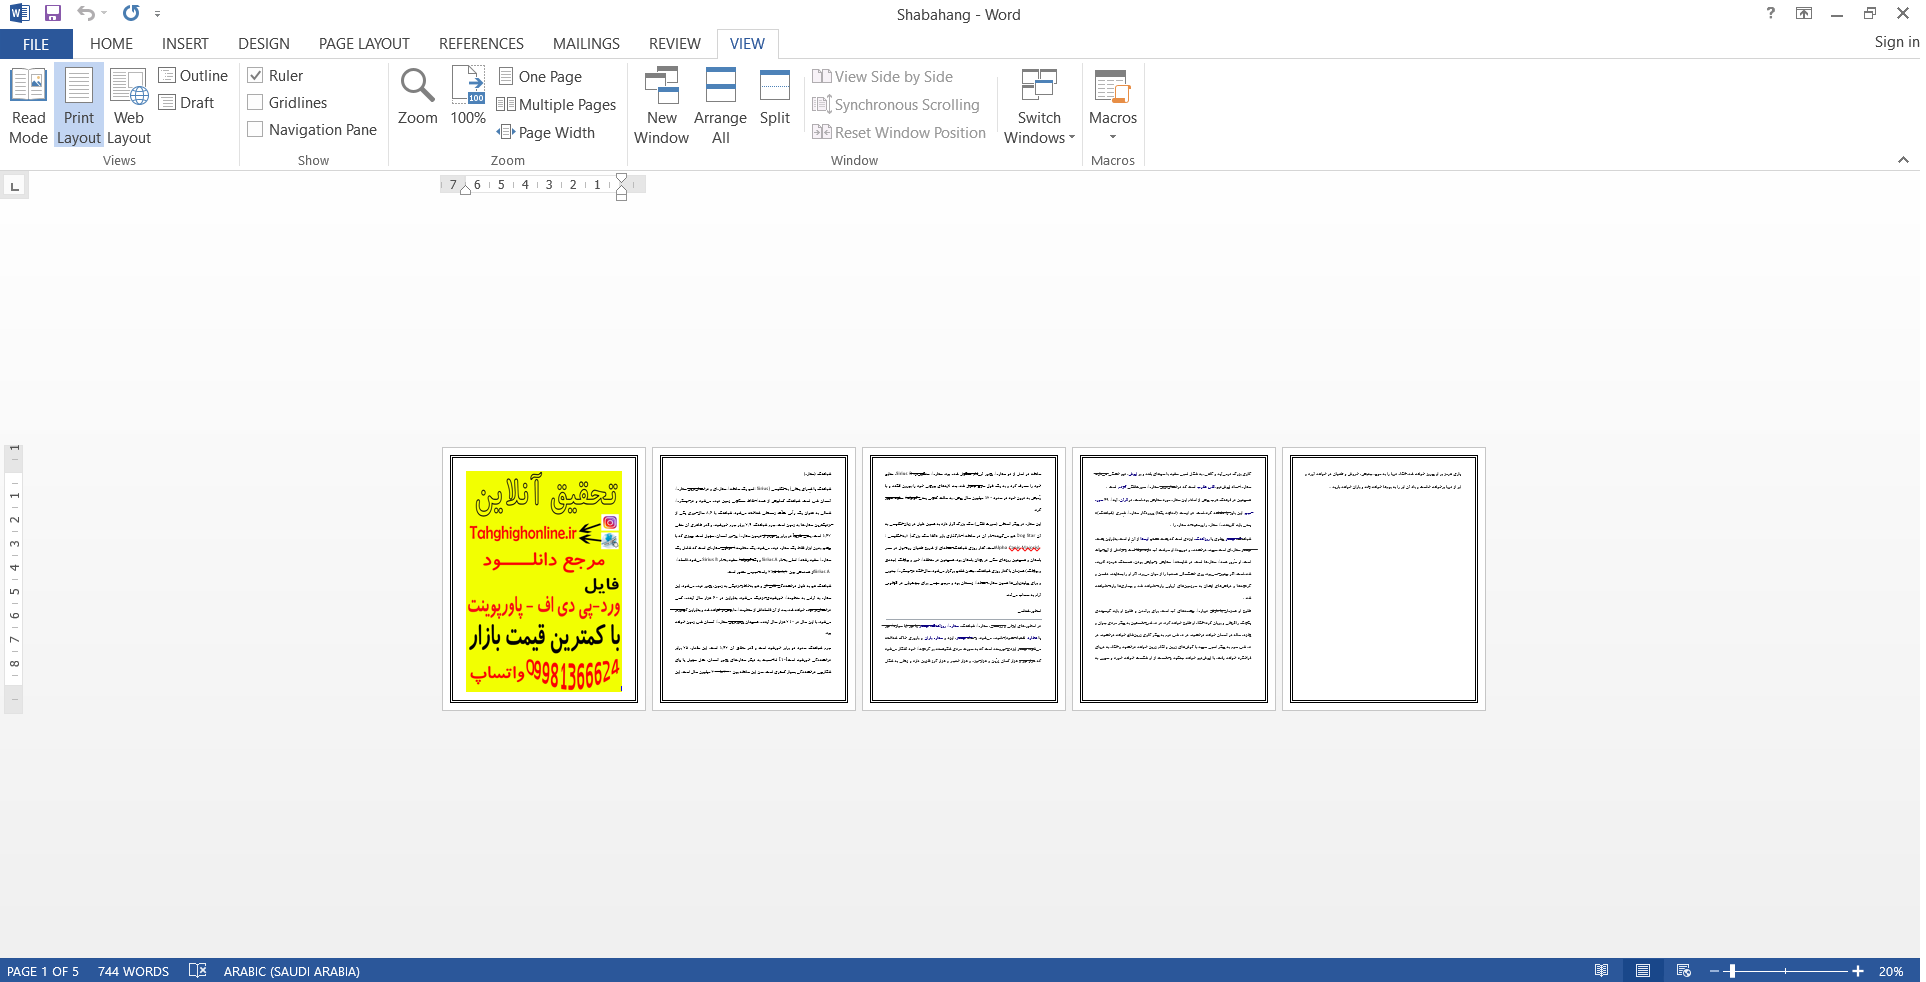Fit to Page Width
This screenshot has height=982, width=1926.
[546, 133]
